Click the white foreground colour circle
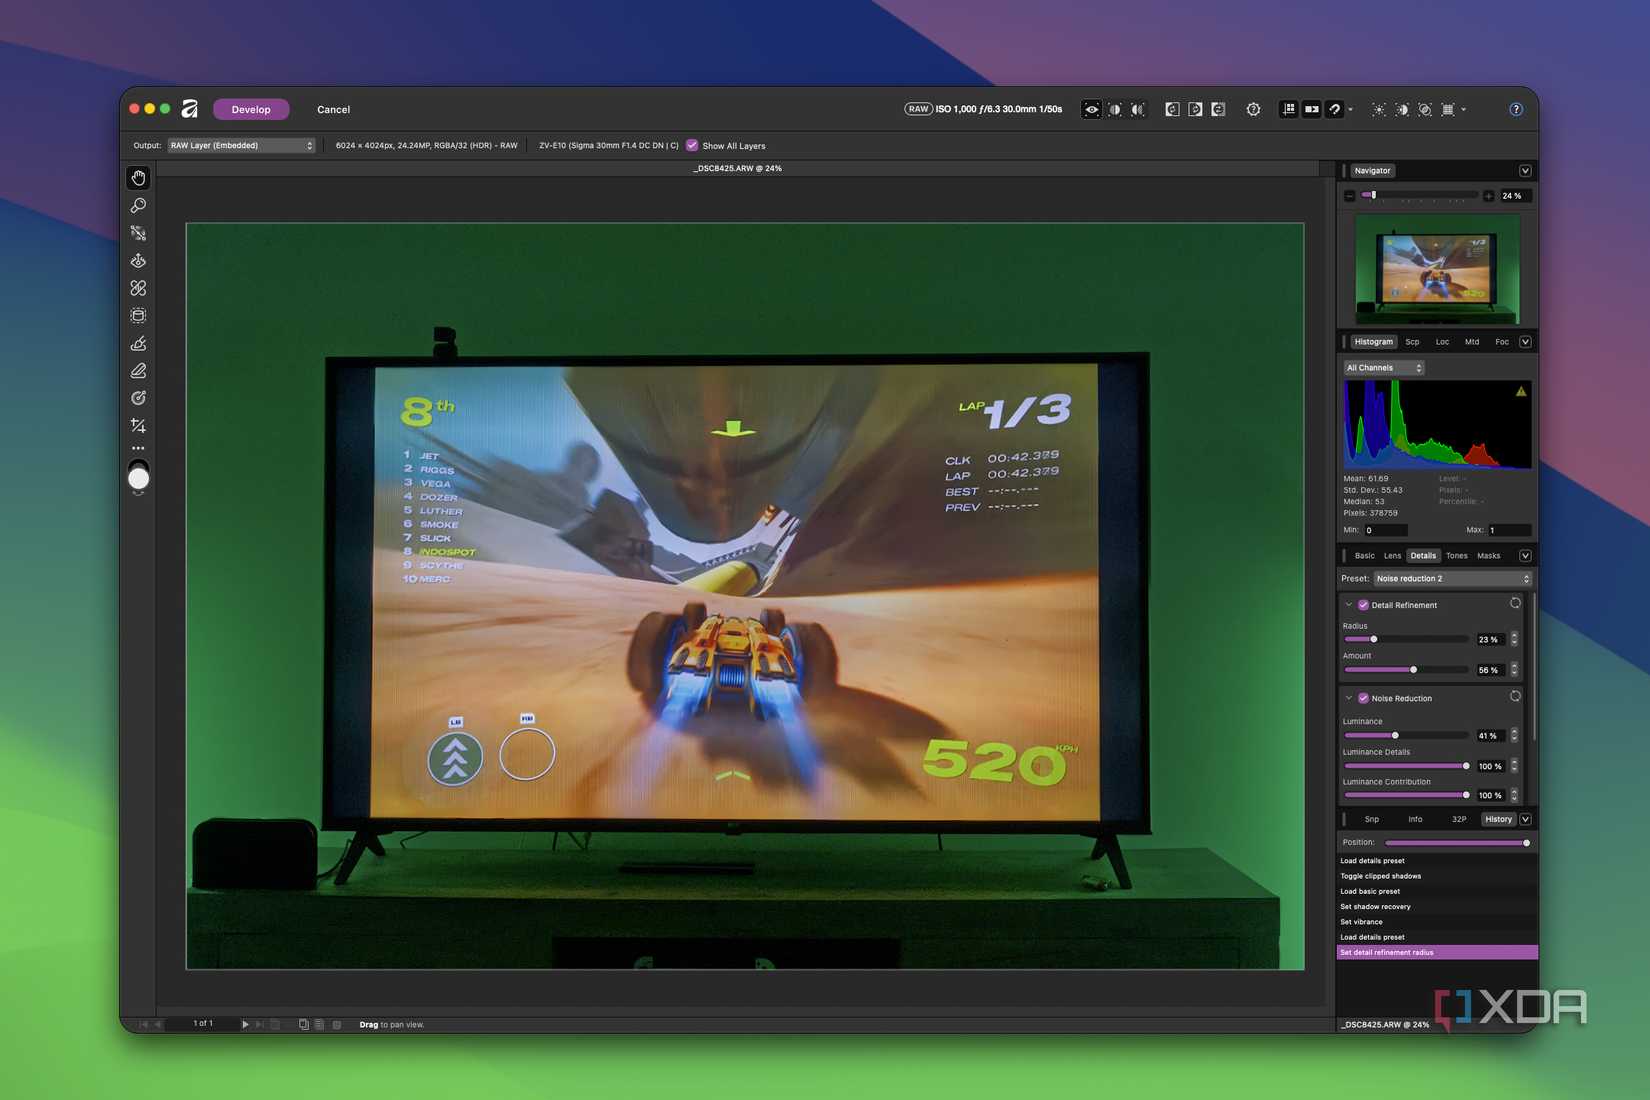Screen dimensions: 1650x1100 click(139, 479)
